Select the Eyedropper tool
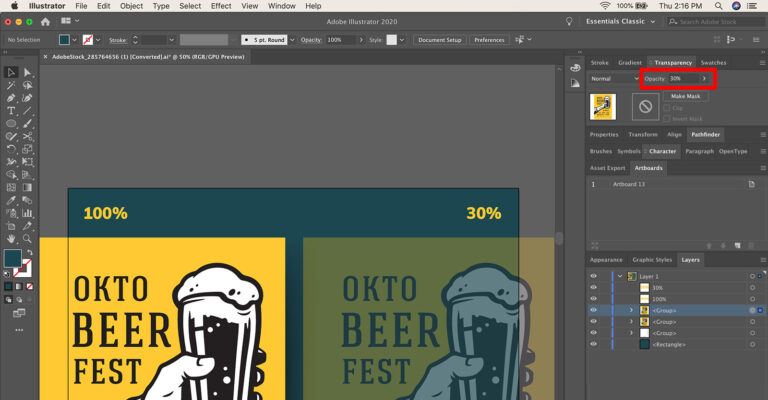 coord(11,200)
